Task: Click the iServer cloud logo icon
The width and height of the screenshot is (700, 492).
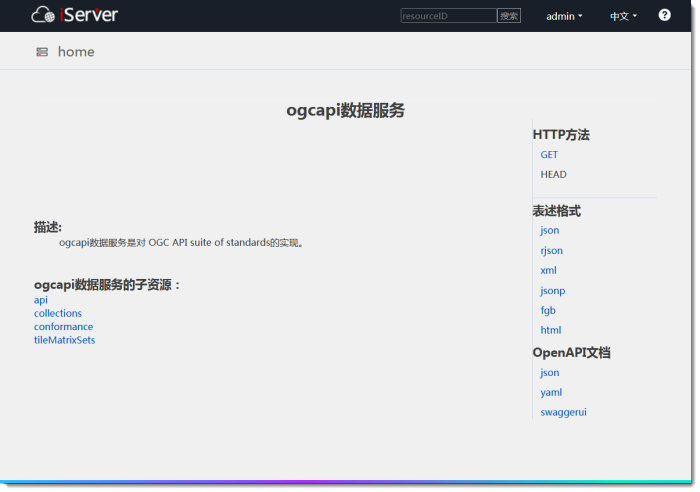Action: point(44,15)
